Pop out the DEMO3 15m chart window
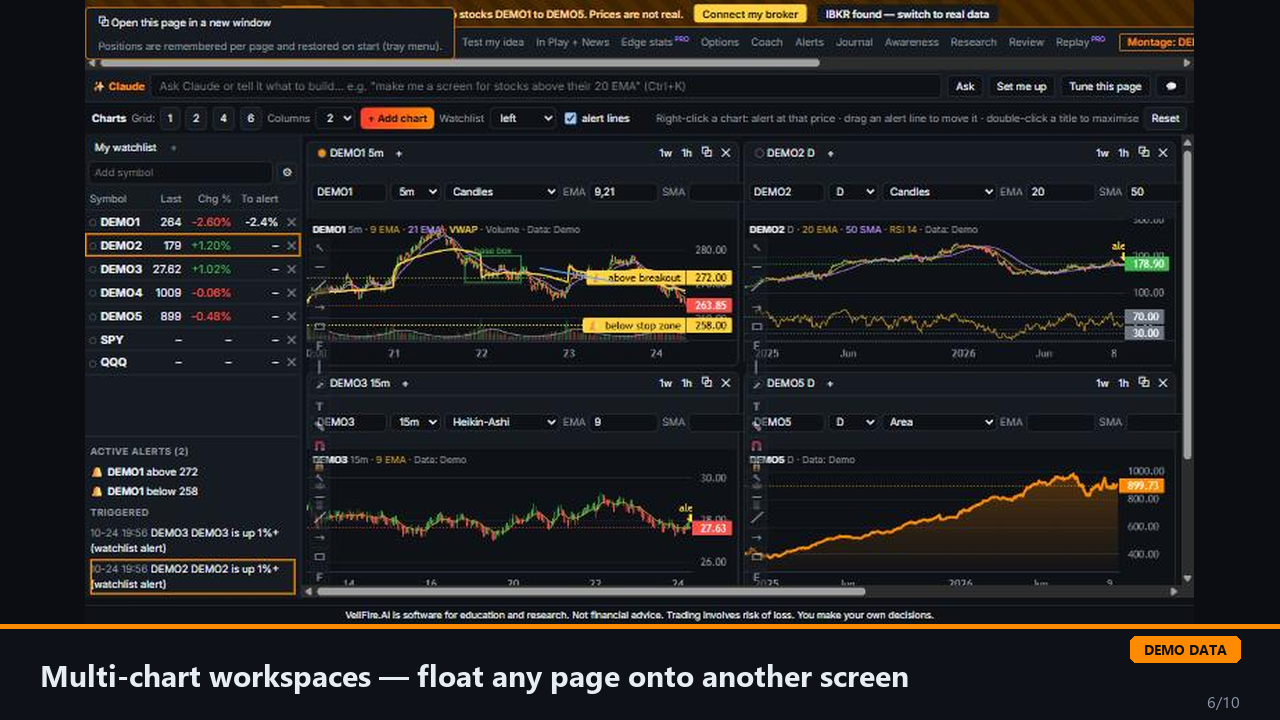The image size is (1280, 720). 707,383
